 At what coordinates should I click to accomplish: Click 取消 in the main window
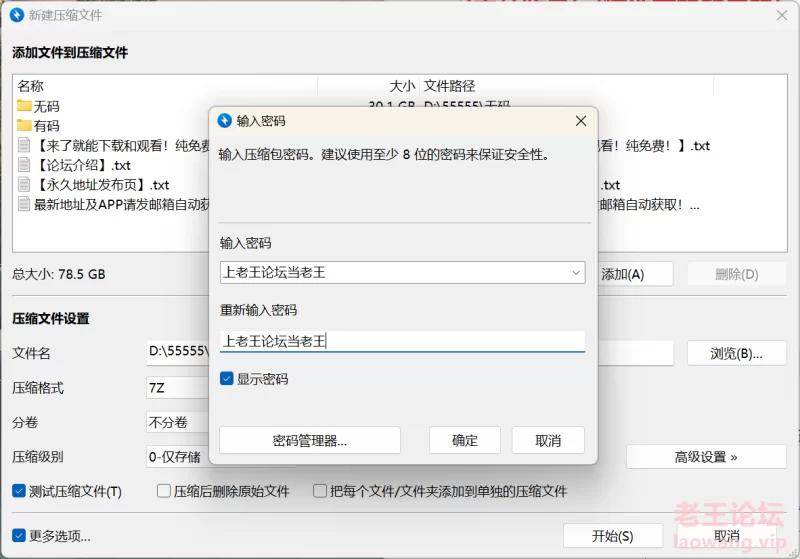(727, 536)
